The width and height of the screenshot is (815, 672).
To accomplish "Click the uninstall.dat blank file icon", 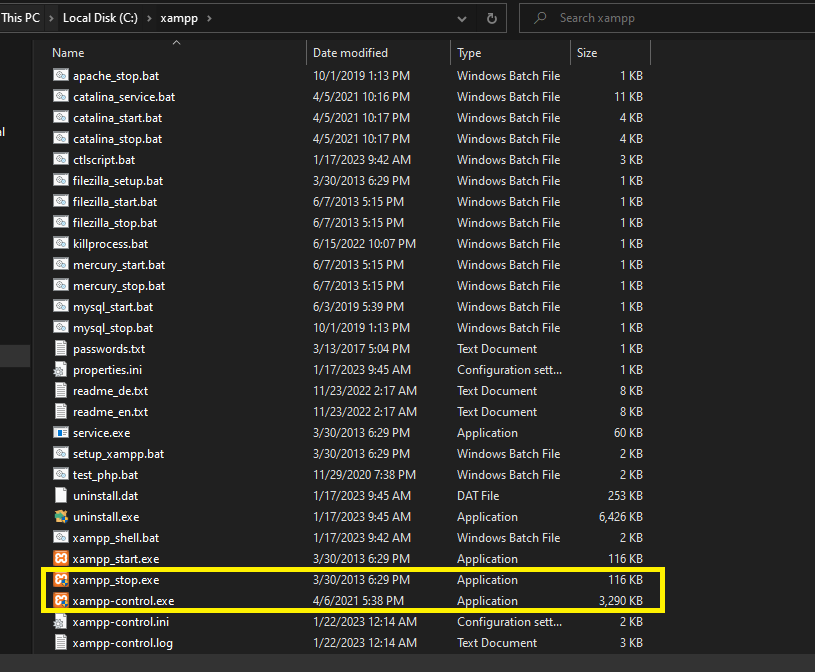I will (61, 495).
